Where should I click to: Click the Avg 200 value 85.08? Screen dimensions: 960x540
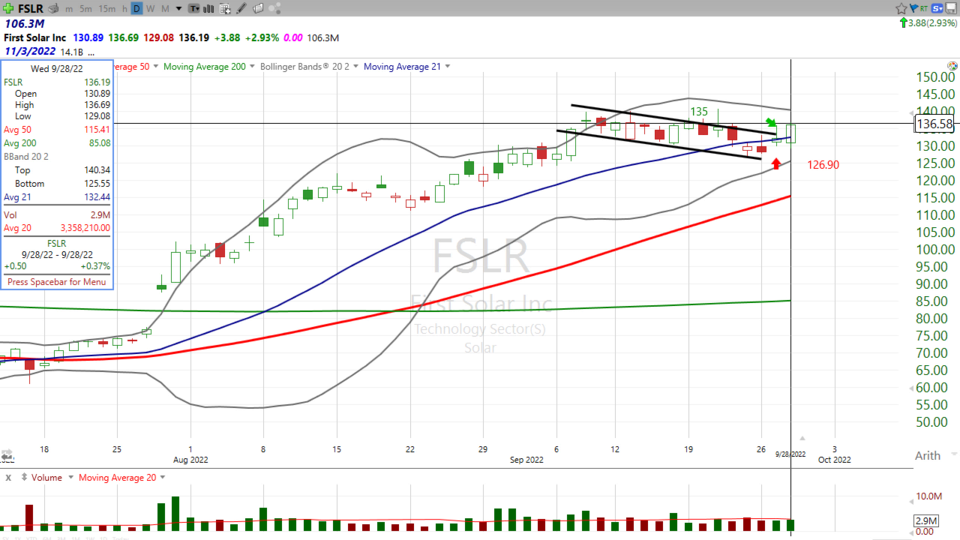point(99,143)
